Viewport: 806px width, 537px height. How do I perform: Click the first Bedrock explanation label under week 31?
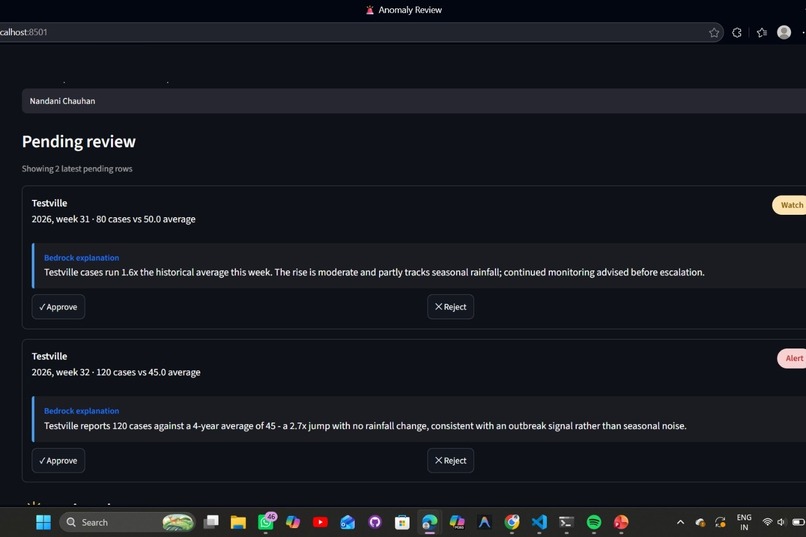click(x=82, y=258)
